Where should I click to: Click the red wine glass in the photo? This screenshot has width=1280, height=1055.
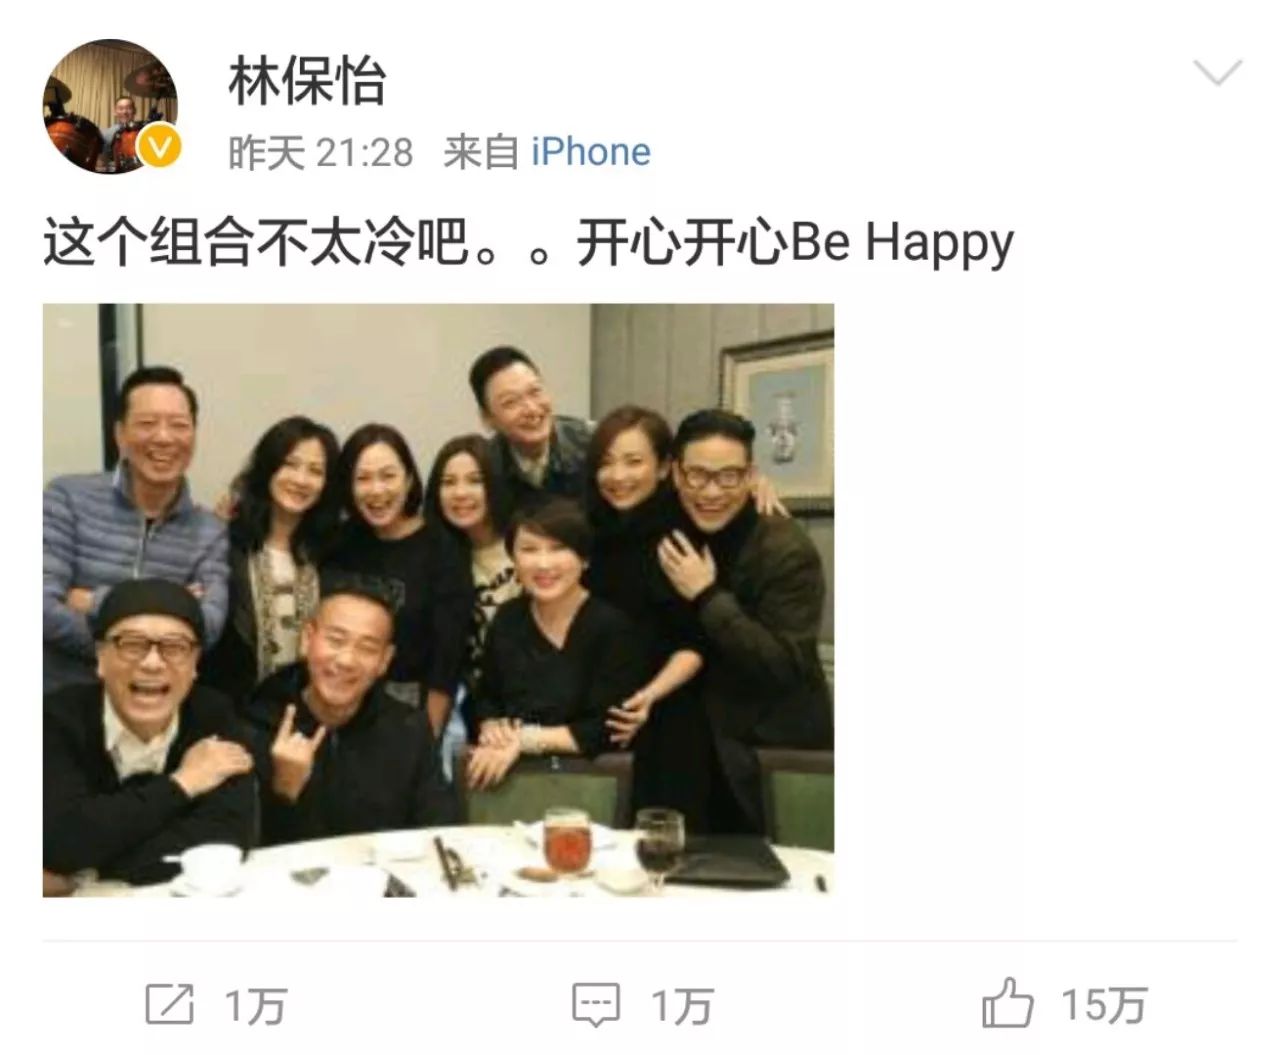point(660,850)
